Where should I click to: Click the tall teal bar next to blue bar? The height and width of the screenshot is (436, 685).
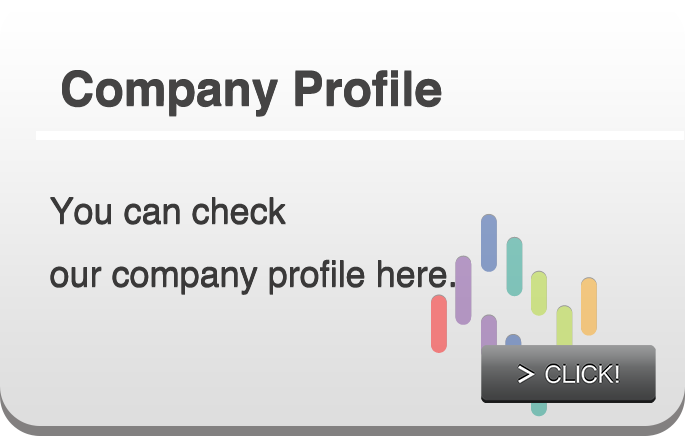tap(514, 266)
